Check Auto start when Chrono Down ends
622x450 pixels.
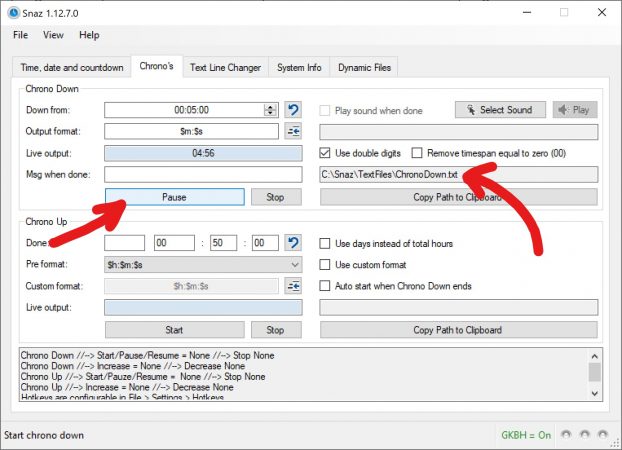(x=325, y=286)
